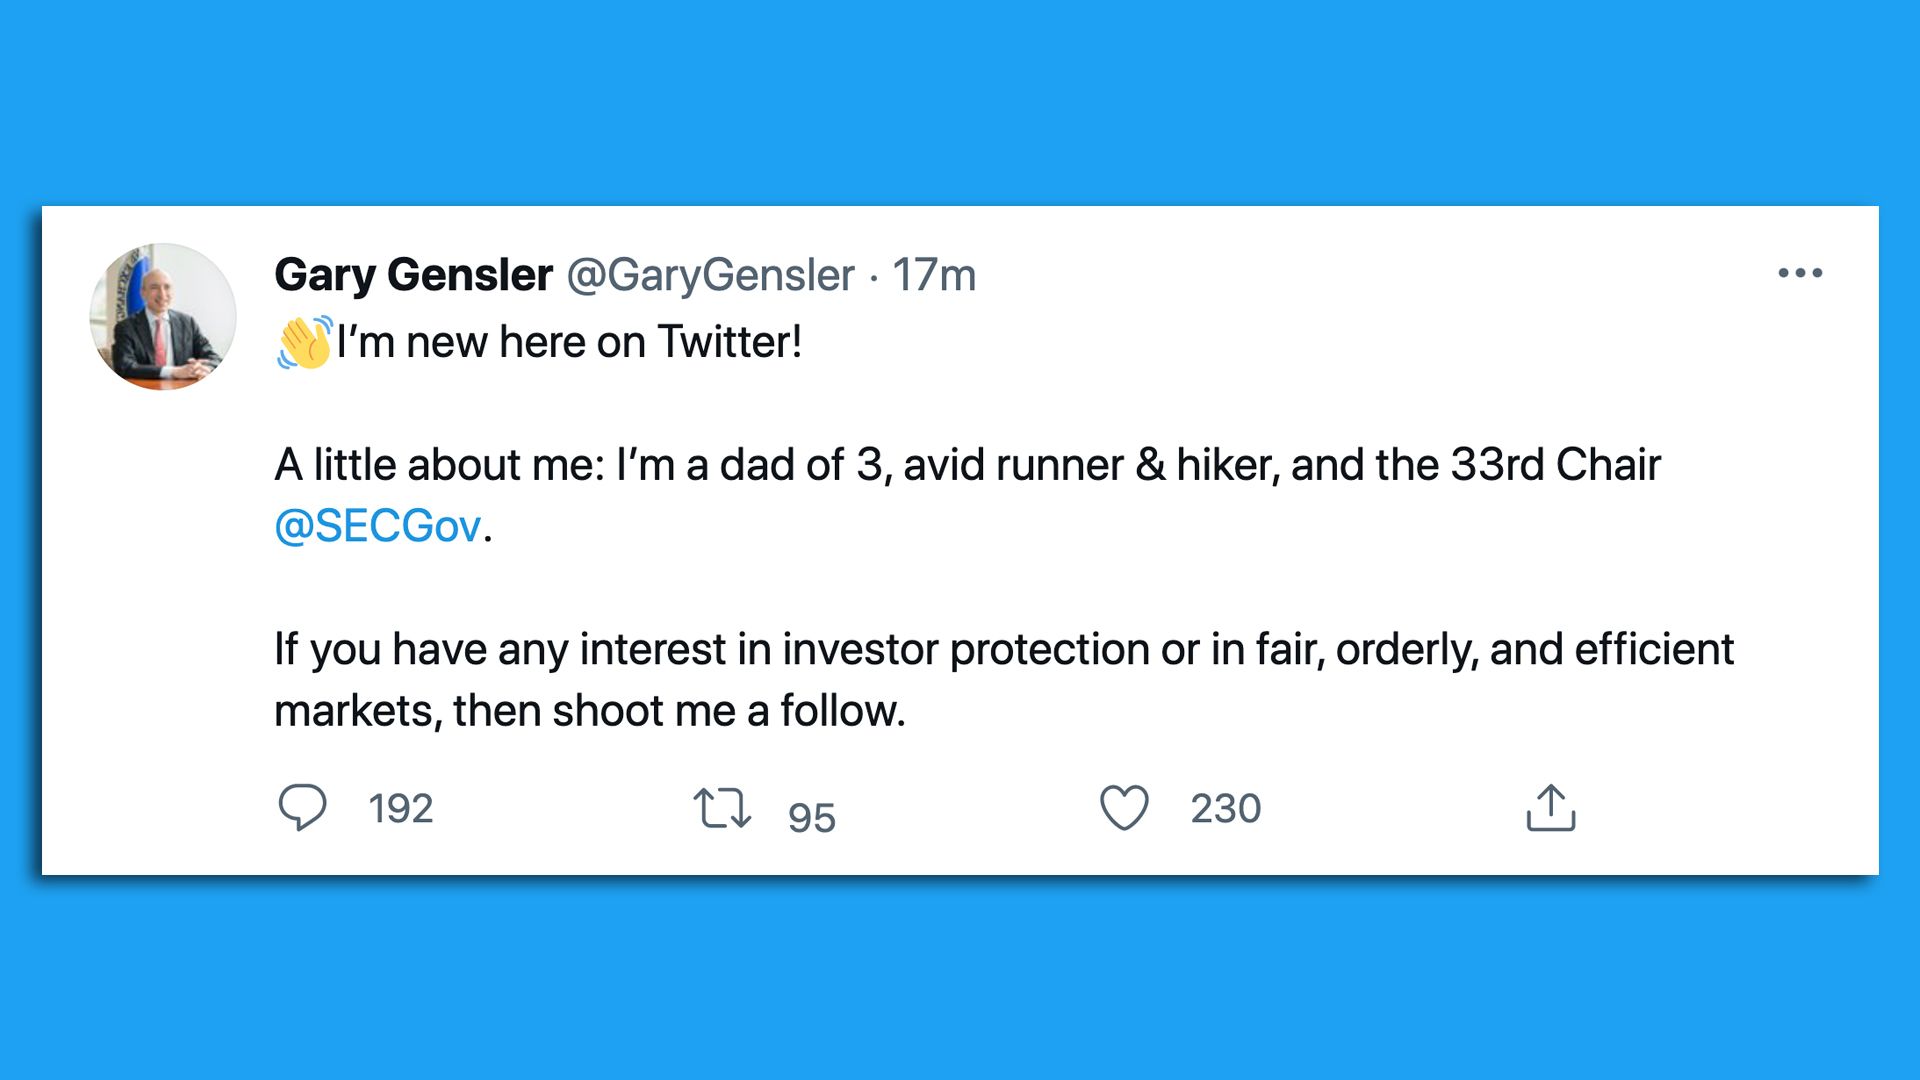Image resolution: width=1920 pixels, height=1080 pixels.
Task: Open the three-dot more options menu
Action: [x=1800, y=273]
